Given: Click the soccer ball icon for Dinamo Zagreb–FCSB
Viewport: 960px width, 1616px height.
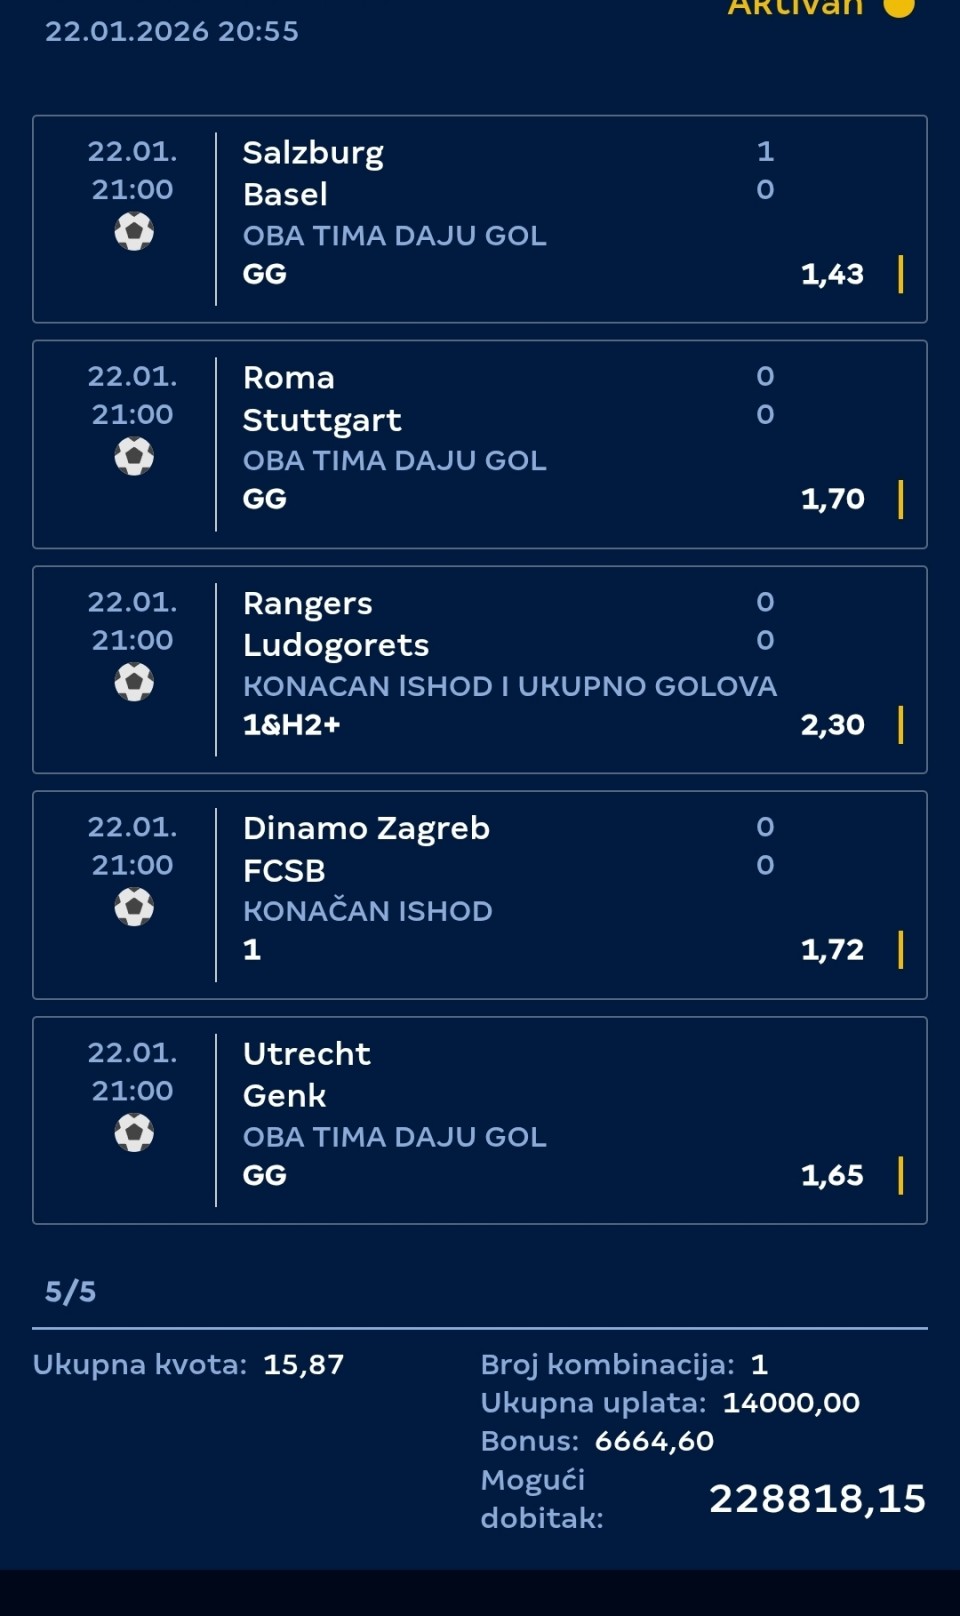Looking at the screenshot, I should (133, 908).
